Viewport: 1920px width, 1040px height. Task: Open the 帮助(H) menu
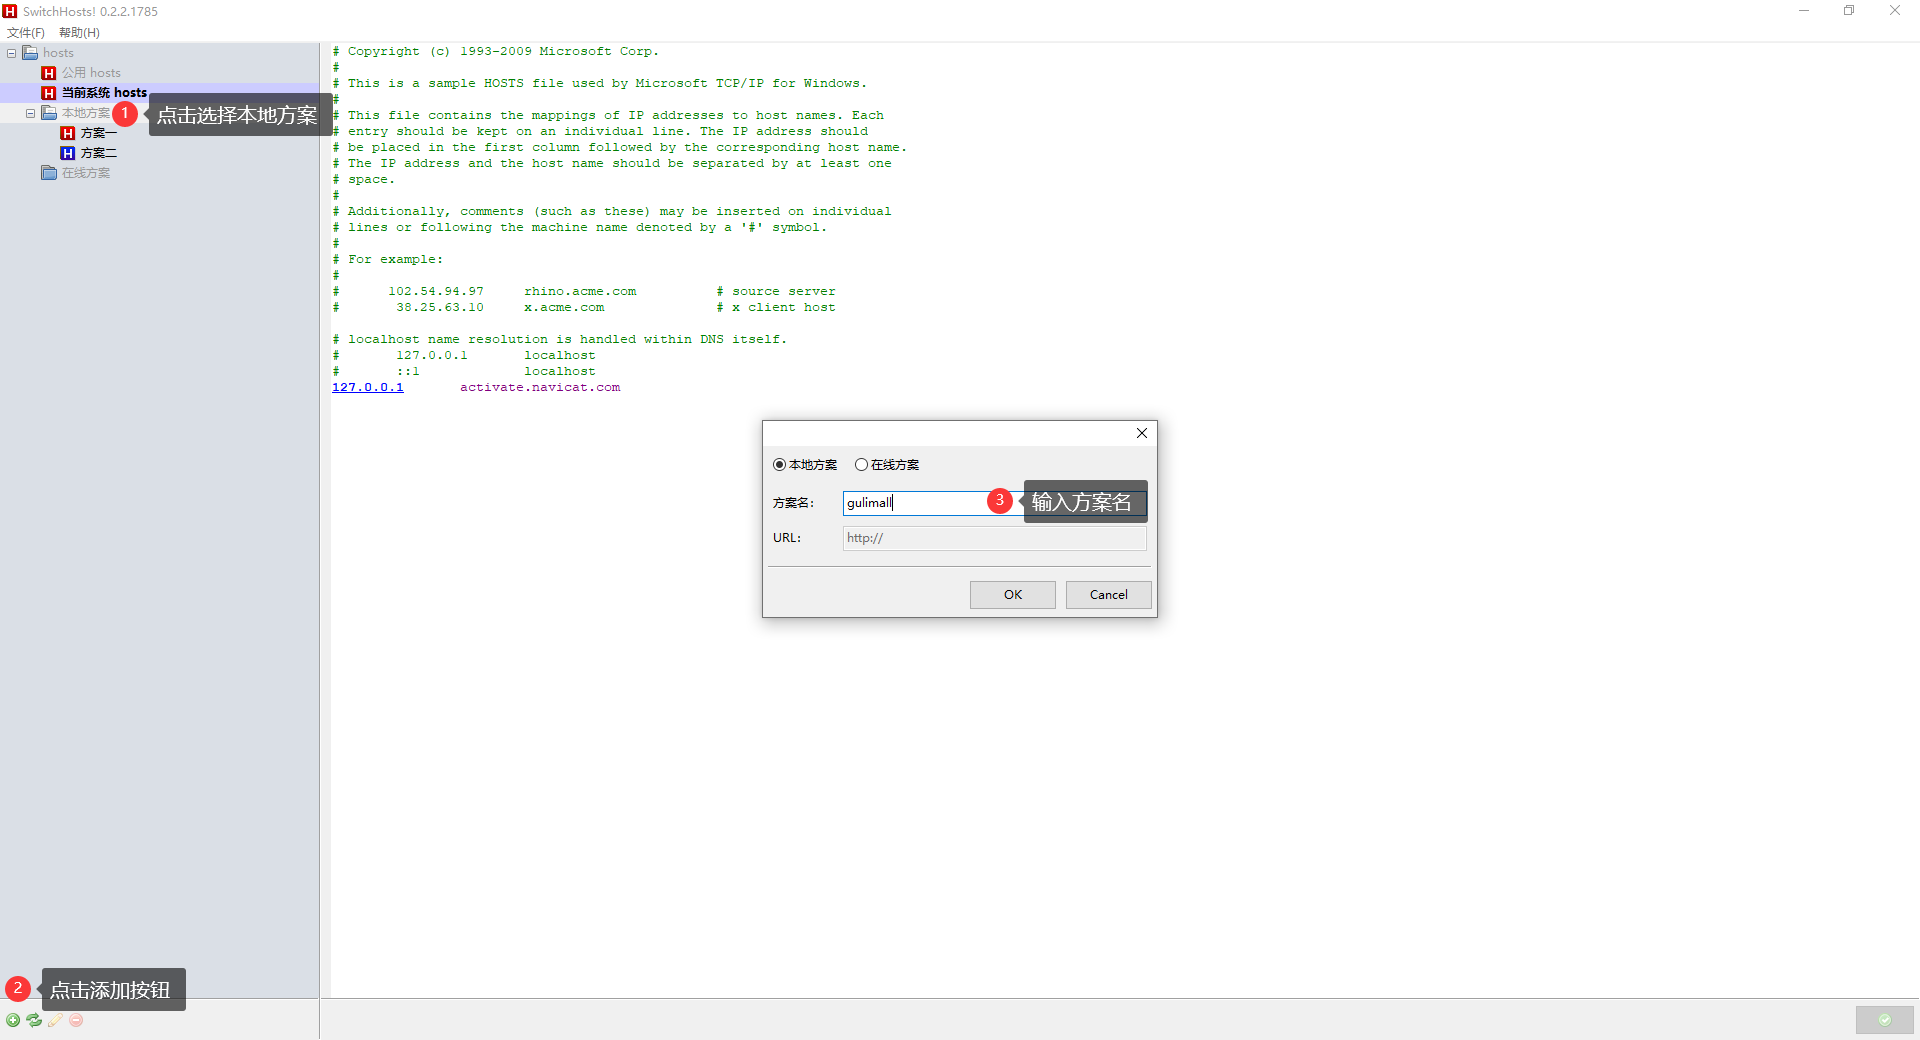coord(79,33)
